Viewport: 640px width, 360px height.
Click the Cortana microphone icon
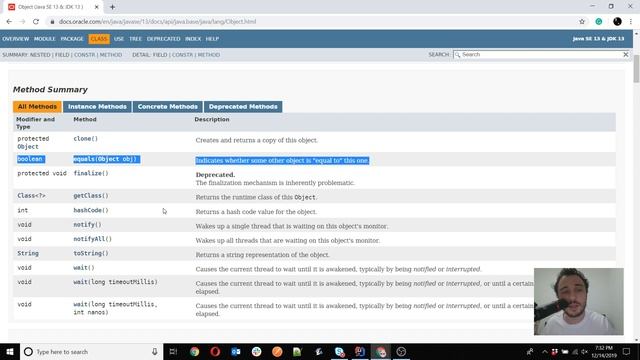tap(154, 351)
